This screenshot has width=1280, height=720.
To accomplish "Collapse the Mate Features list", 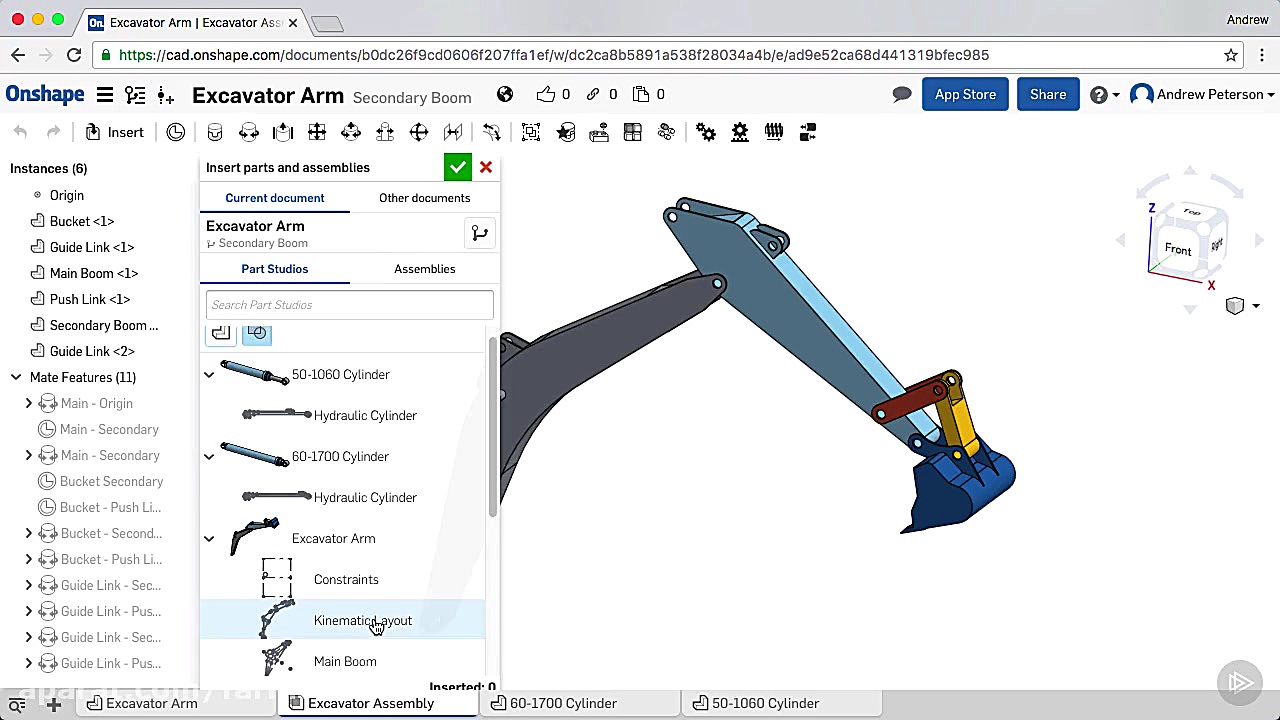I will coord(16,377).
